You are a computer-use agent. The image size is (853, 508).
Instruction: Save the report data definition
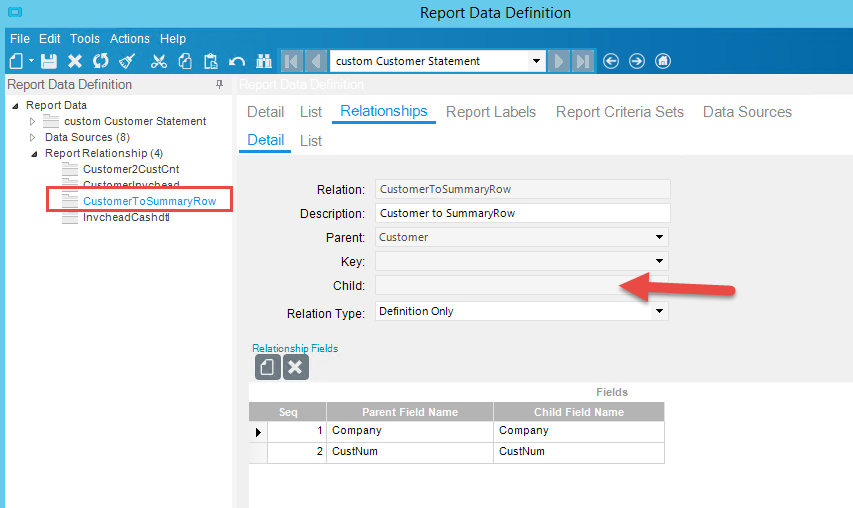[49, 61]
